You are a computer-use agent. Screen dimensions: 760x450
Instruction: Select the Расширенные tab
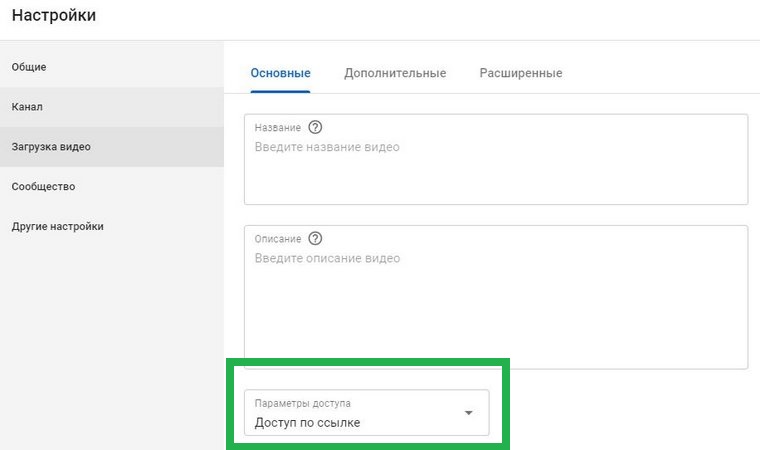pyautogui.click(x=520, y=73)
